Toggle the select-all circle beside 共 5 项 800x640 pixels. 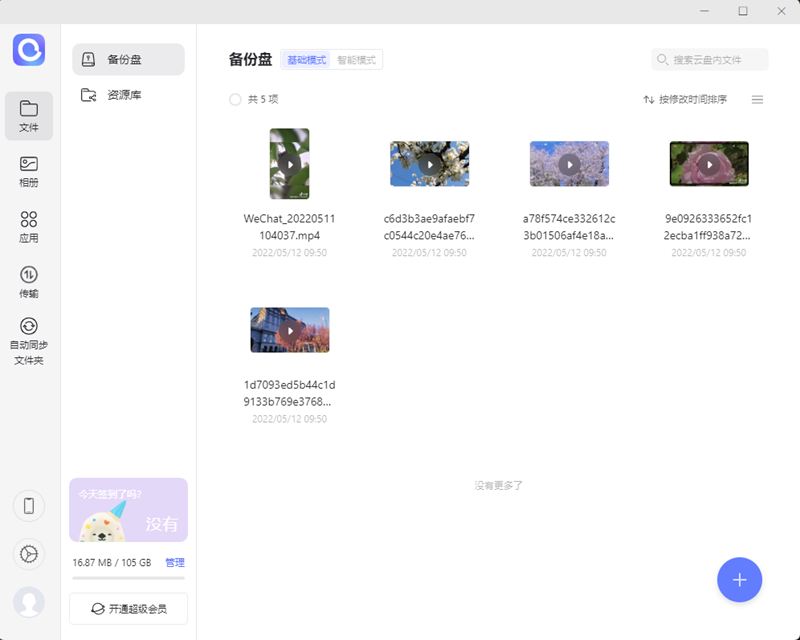[235, 100]
